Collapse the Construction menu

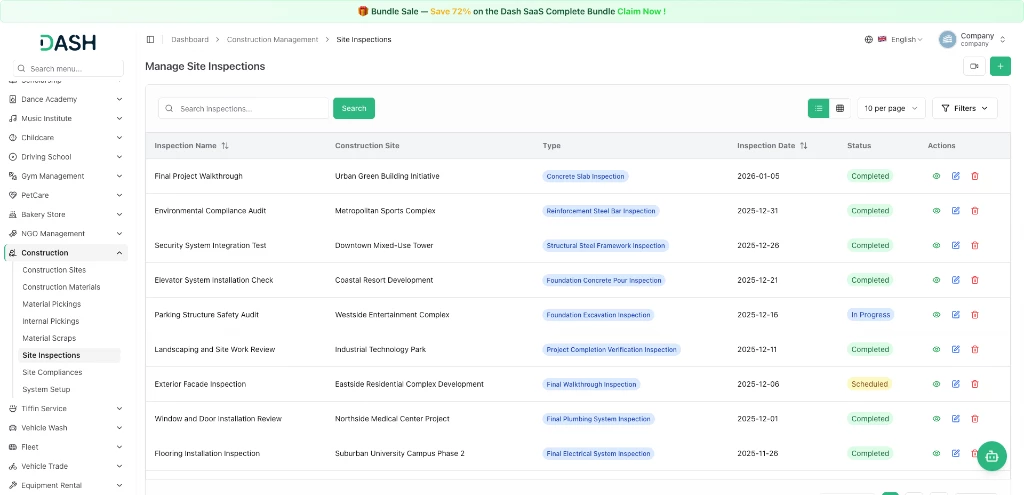tap(66, 253)
